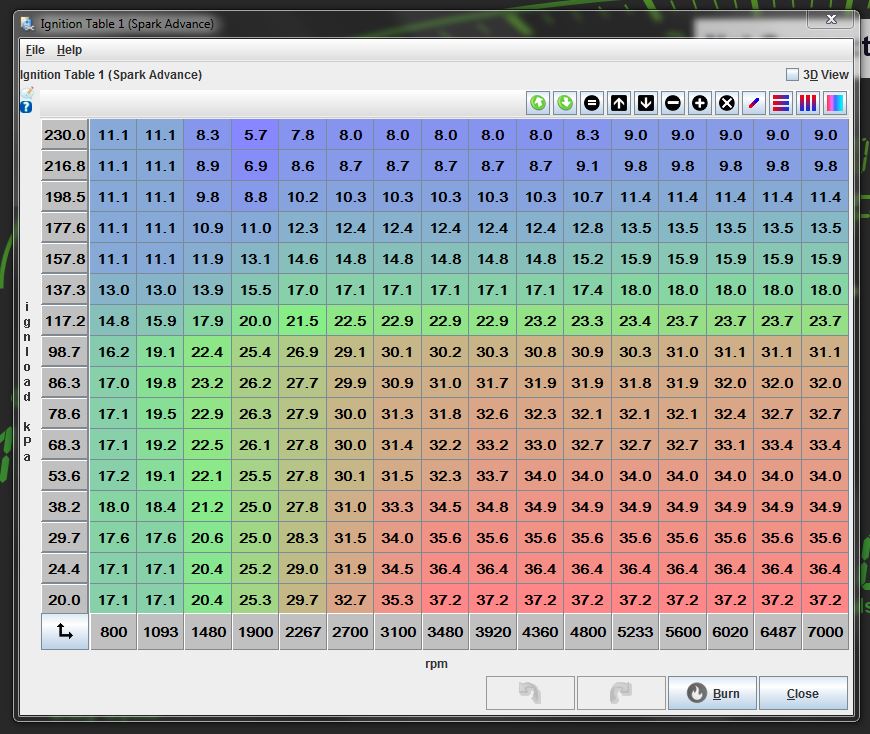Click the blue question mark help icon

26,107
